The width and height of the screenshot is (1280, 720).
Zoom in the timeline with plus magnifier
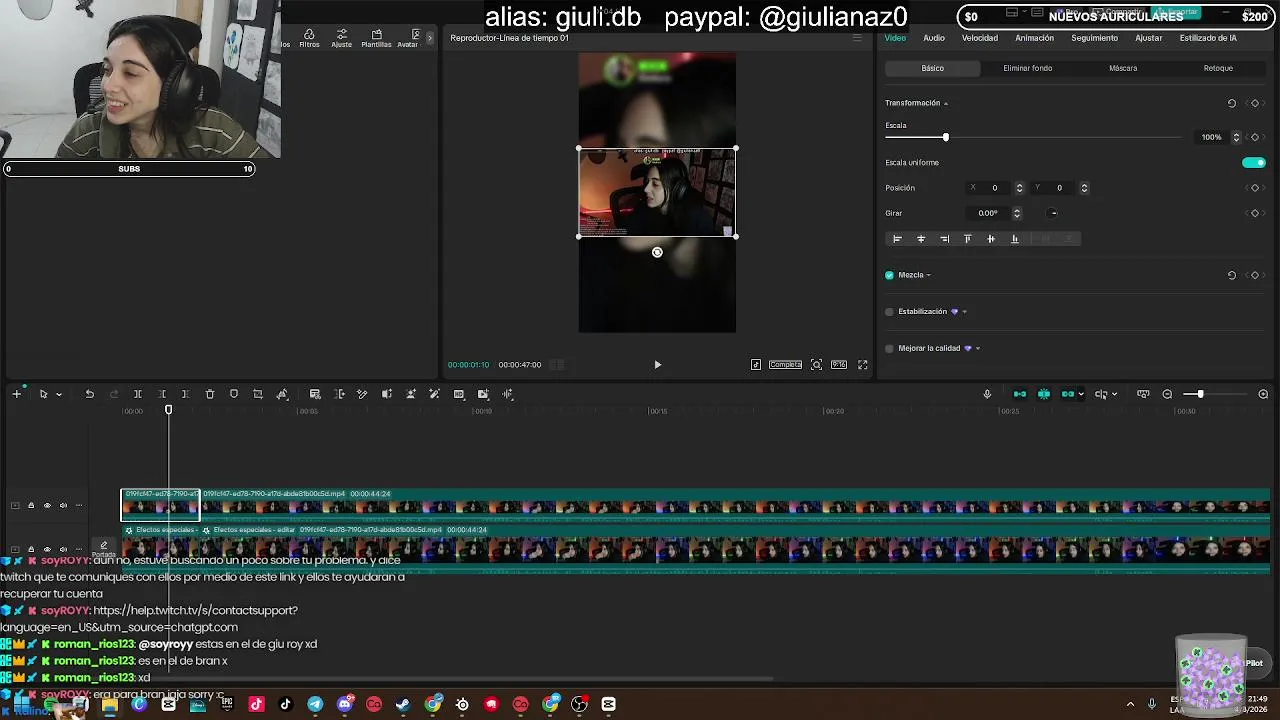click(1263, 394)
